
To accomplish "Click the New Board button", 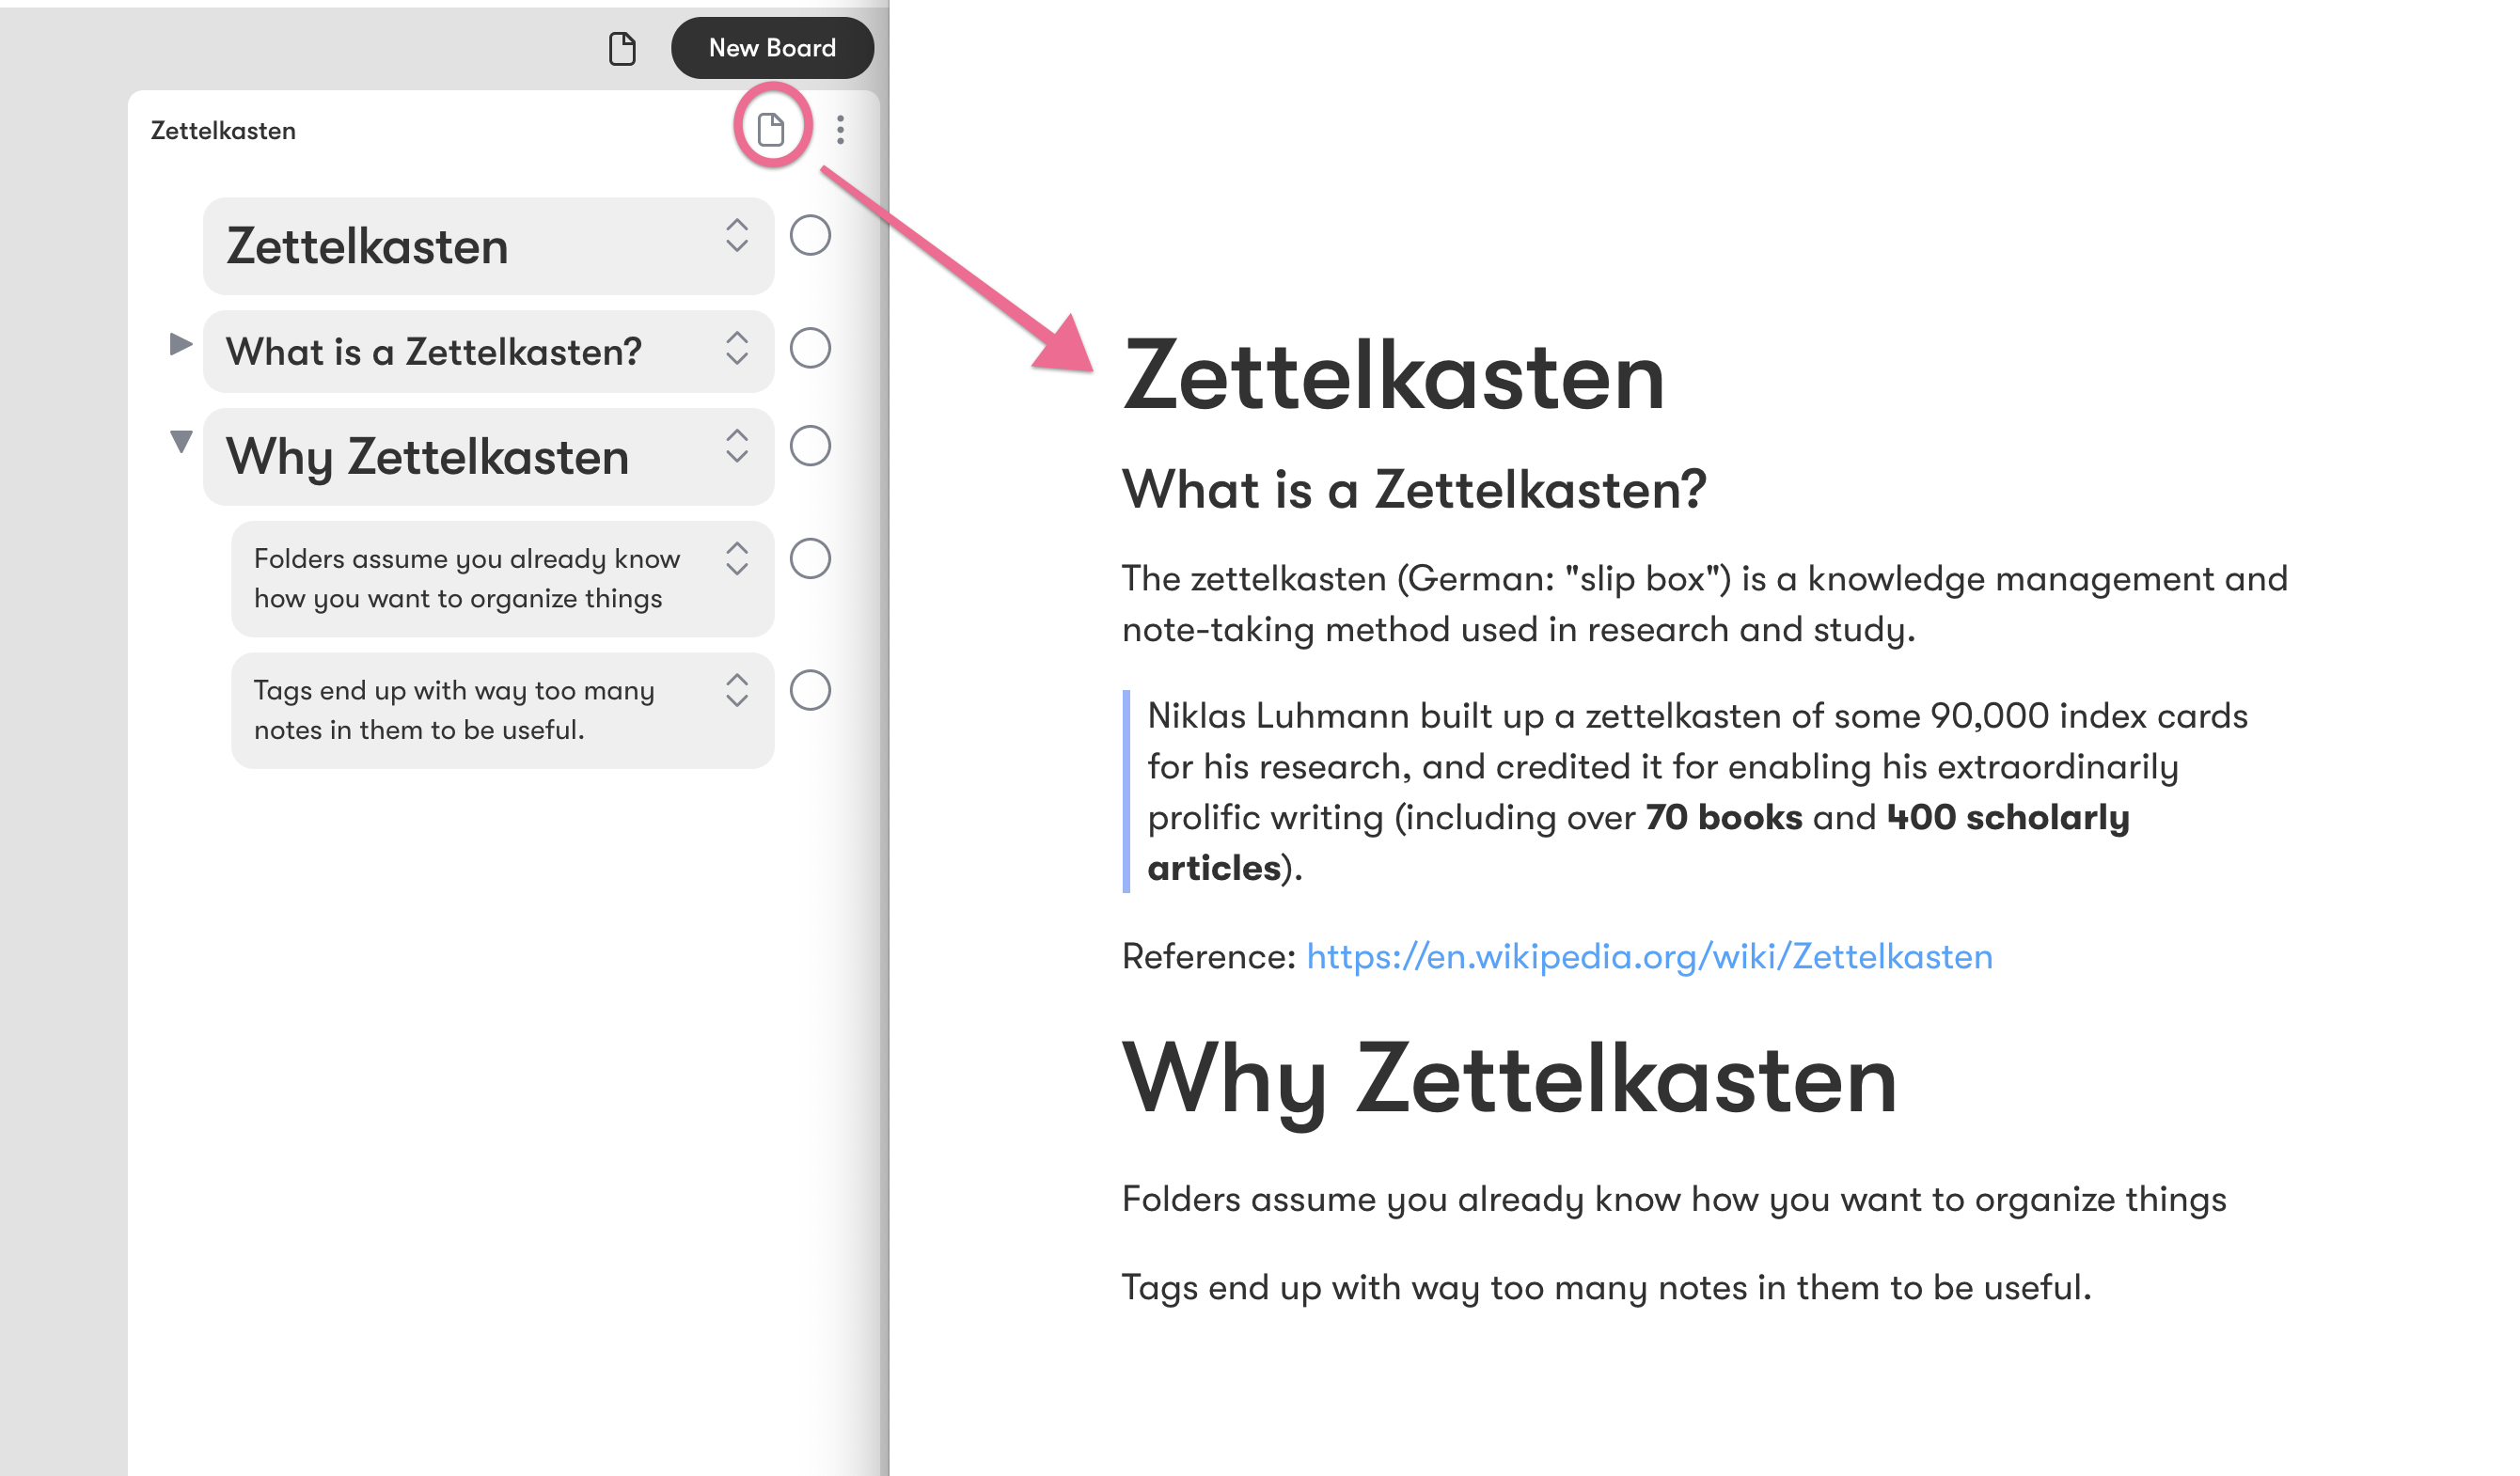I will [768, 47].
